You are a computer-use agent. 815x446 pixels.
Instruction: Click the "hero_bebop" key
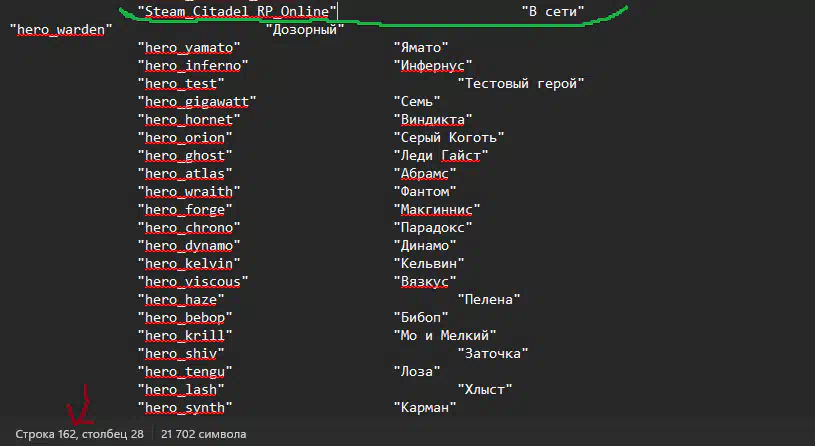(185, 318)
